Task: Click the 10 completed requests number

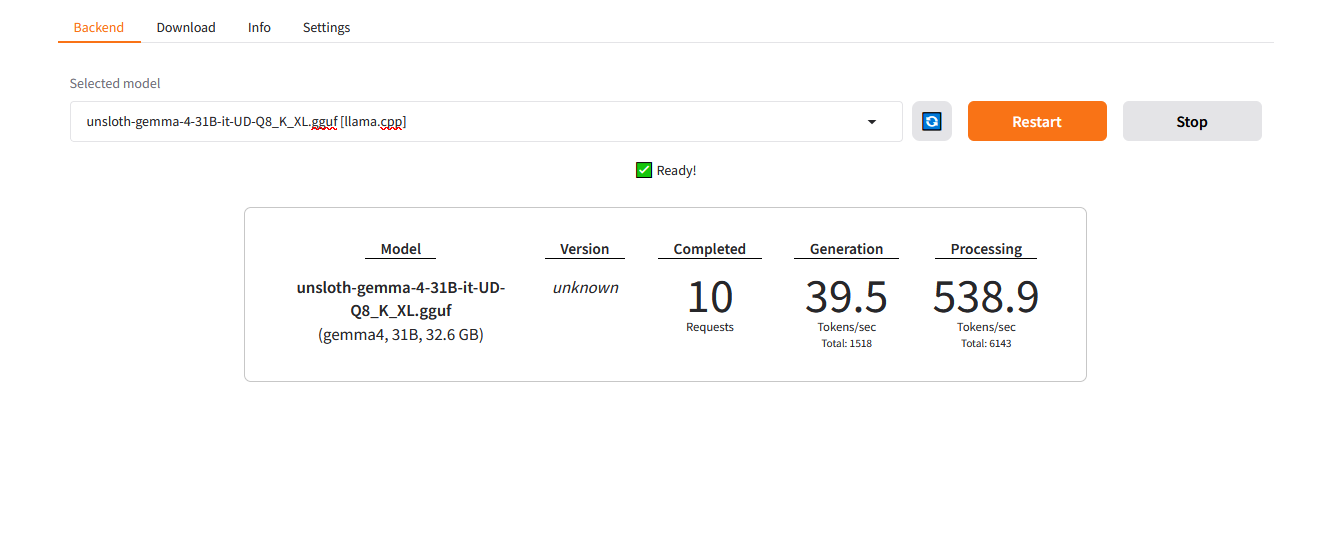Action: 710,297
